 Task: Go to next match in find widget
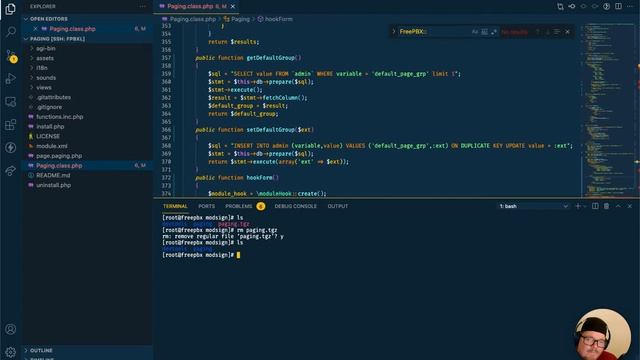coord(547,32)
